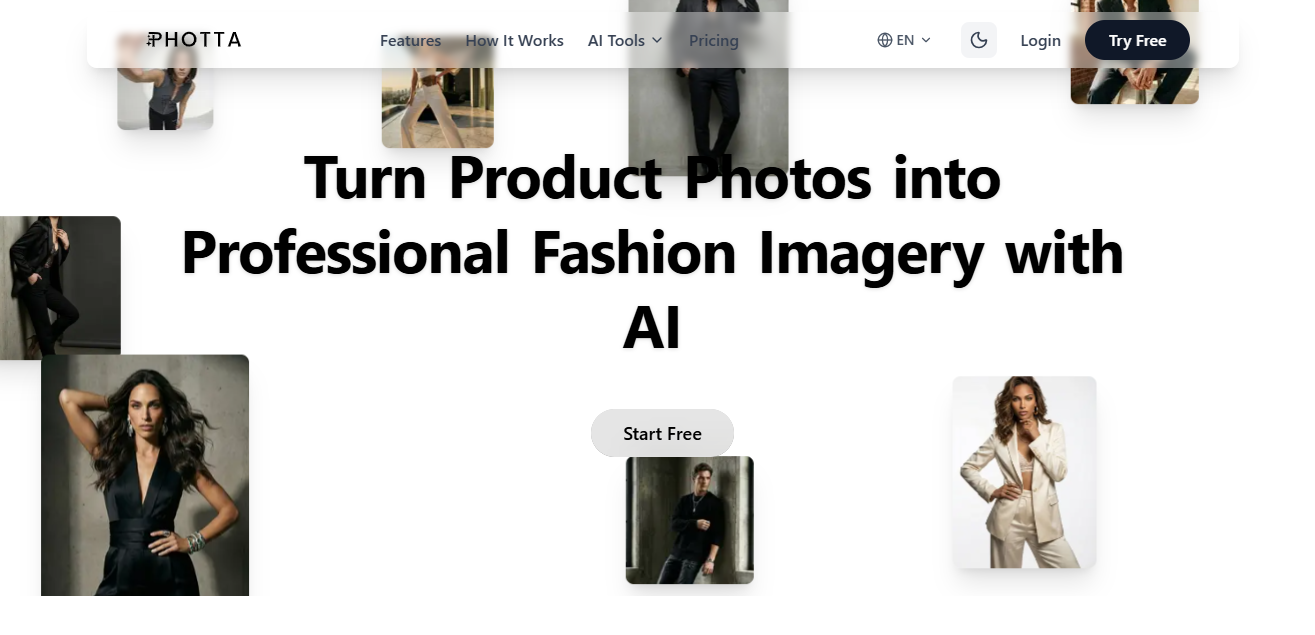The width and height of the screenshot is (1315, 635).
Task: Click the Login link
Action: (x=1040, y=41)
